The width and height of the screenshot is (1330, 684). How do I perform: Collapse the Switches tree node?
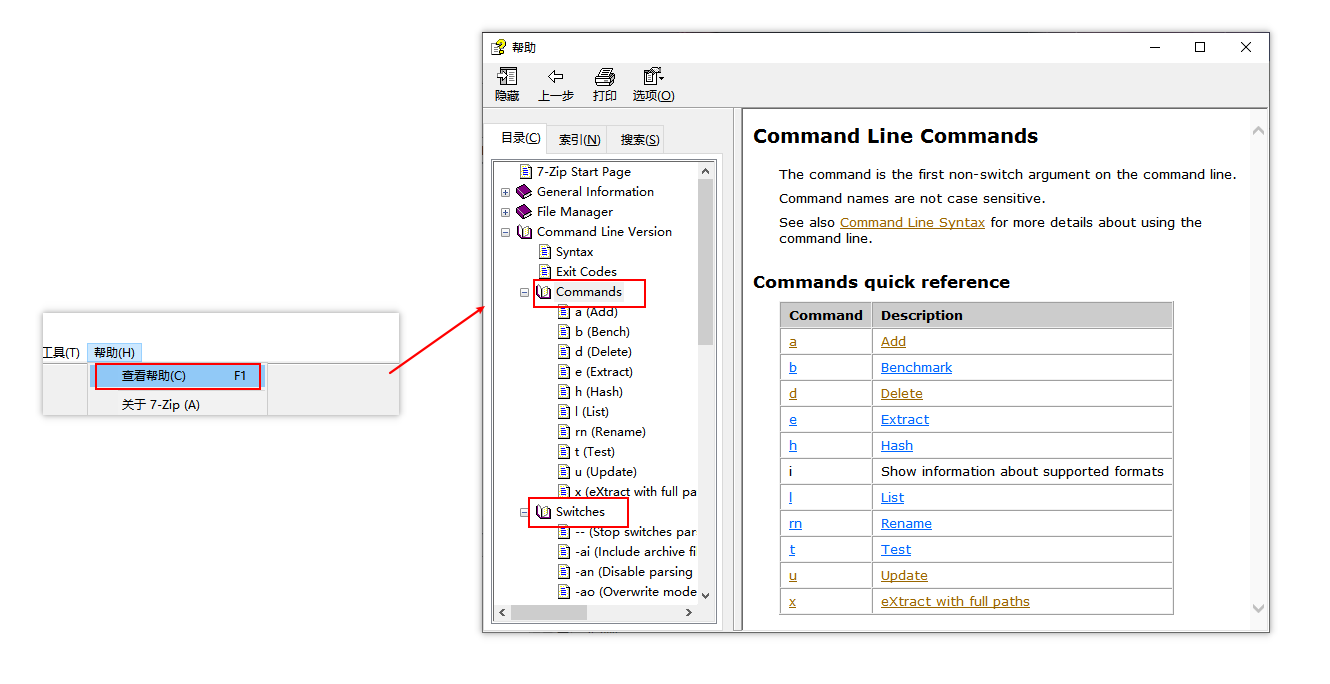tap(524, 512)
